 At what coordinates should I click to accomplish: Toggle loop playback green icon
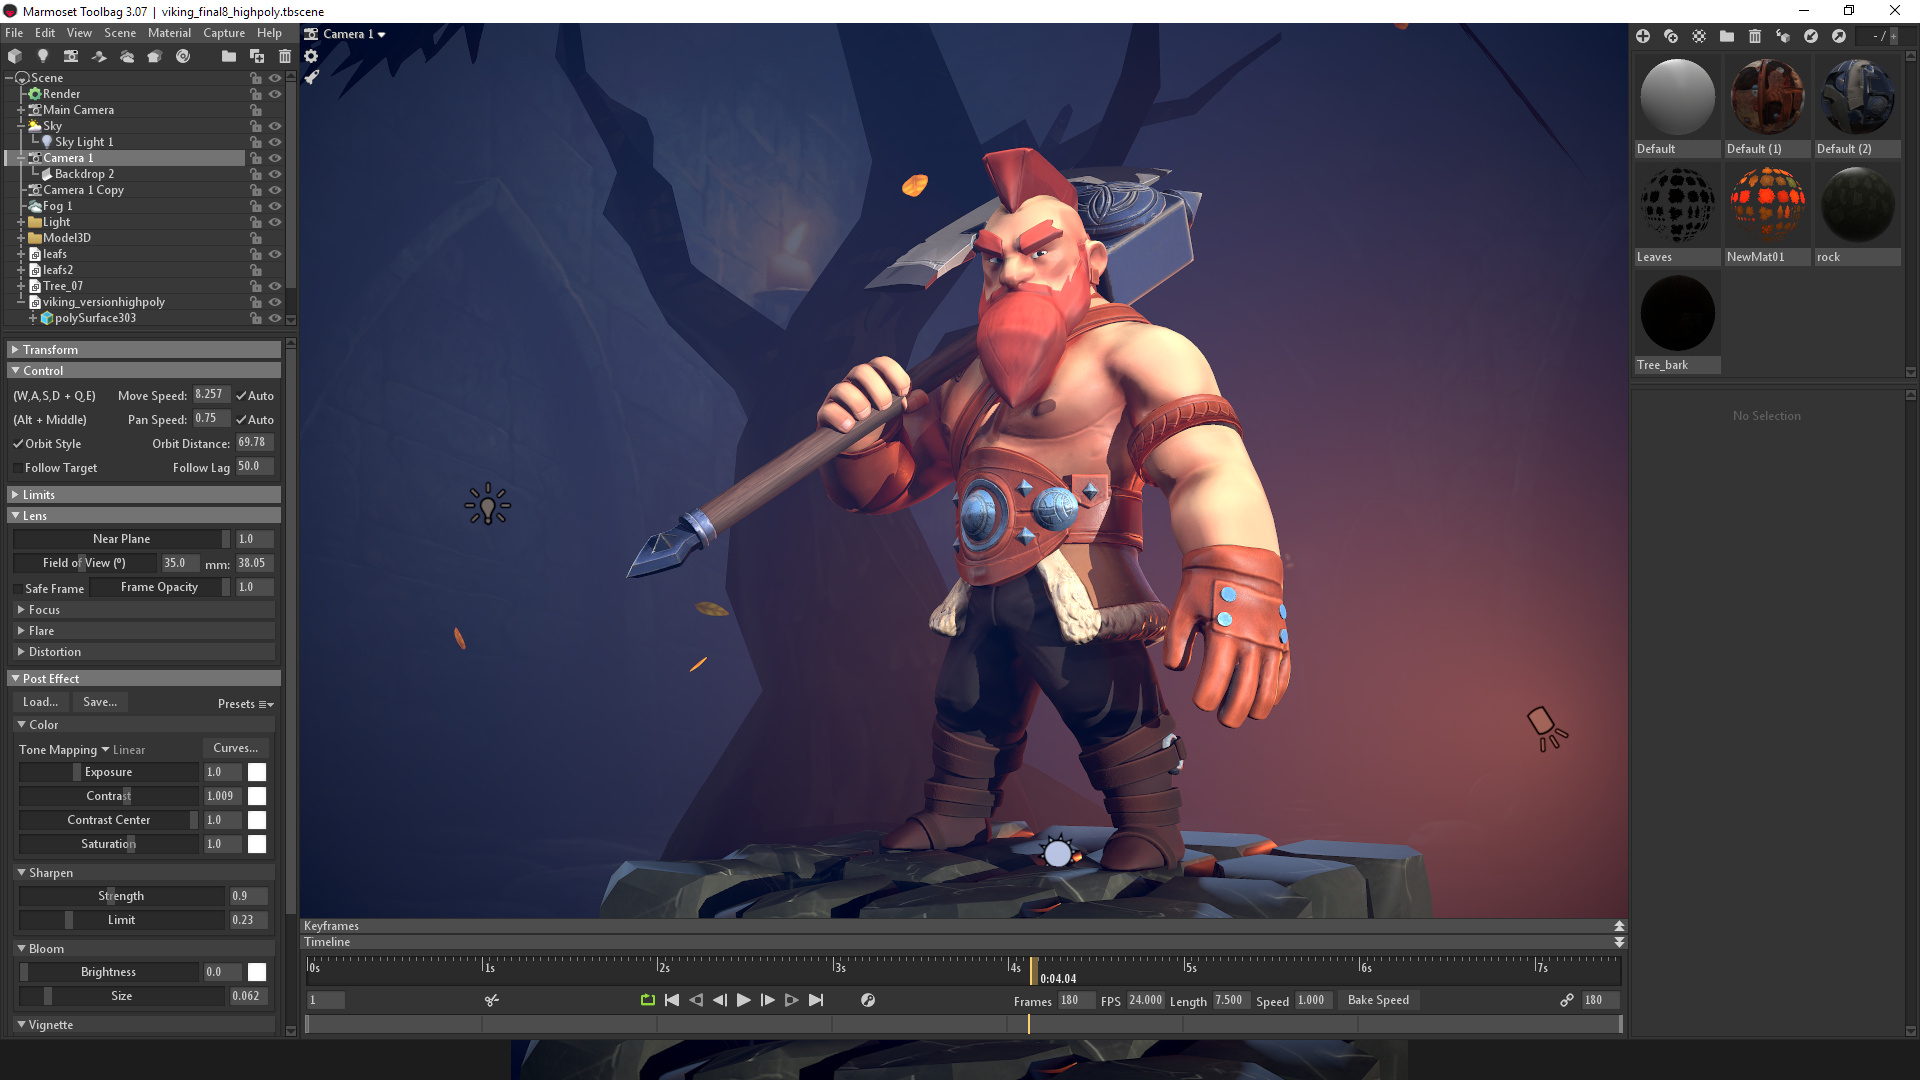(648, 1000)
